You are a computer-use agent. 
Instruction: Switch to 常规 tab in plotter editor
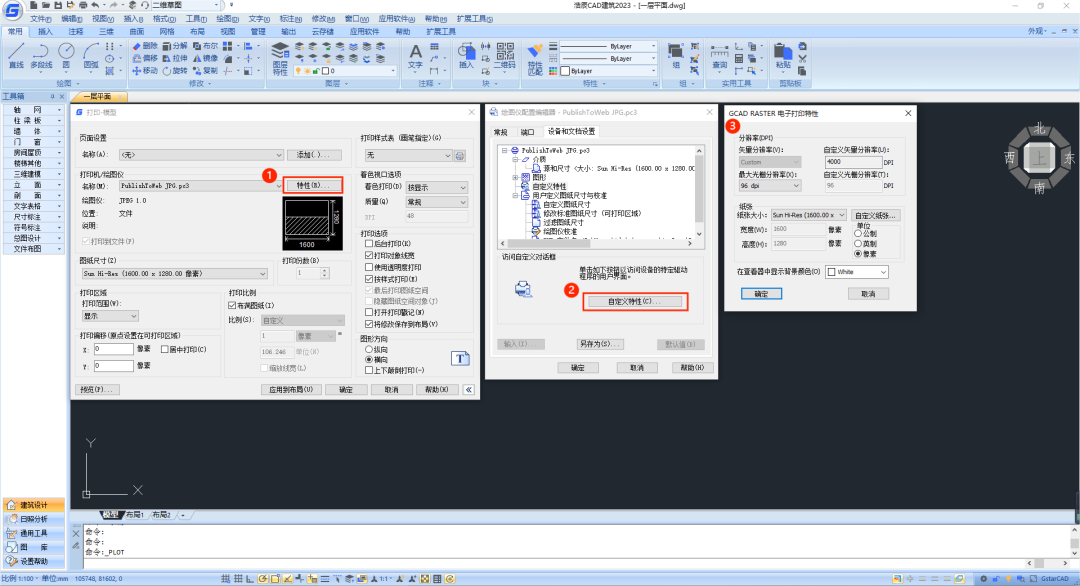coord(501,132)
